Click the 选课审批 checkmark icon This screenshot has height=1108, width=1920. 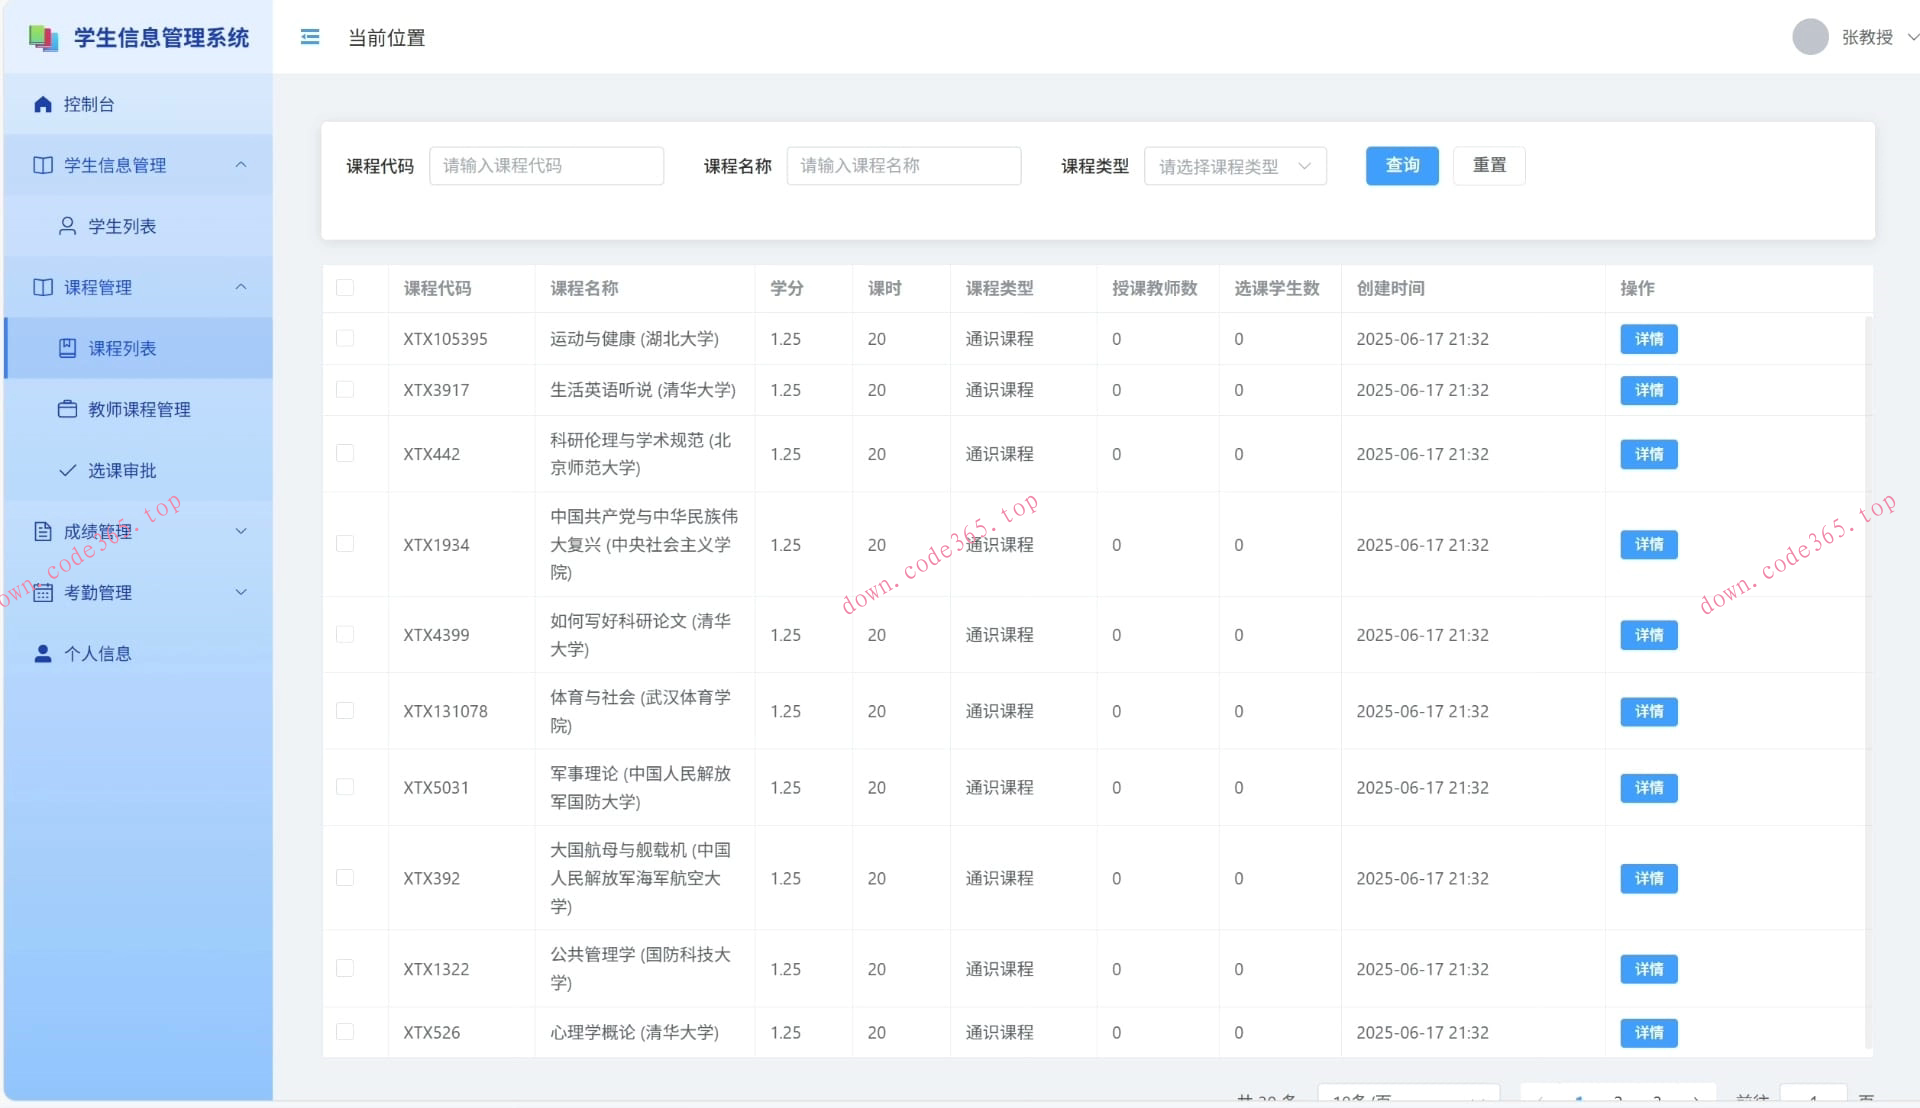pos(66,470)
